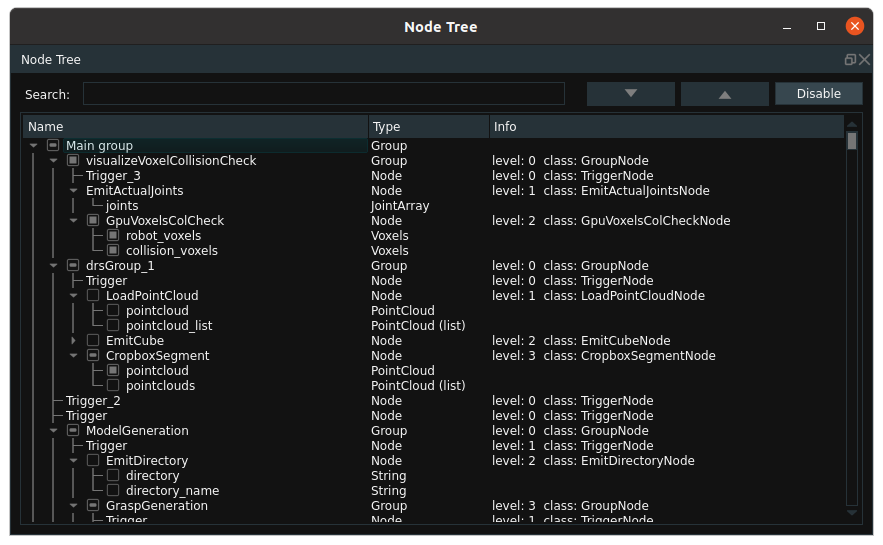Select the Trigger_3 tree row
Viewport: 883px width, 545px height.
(113, 176)
